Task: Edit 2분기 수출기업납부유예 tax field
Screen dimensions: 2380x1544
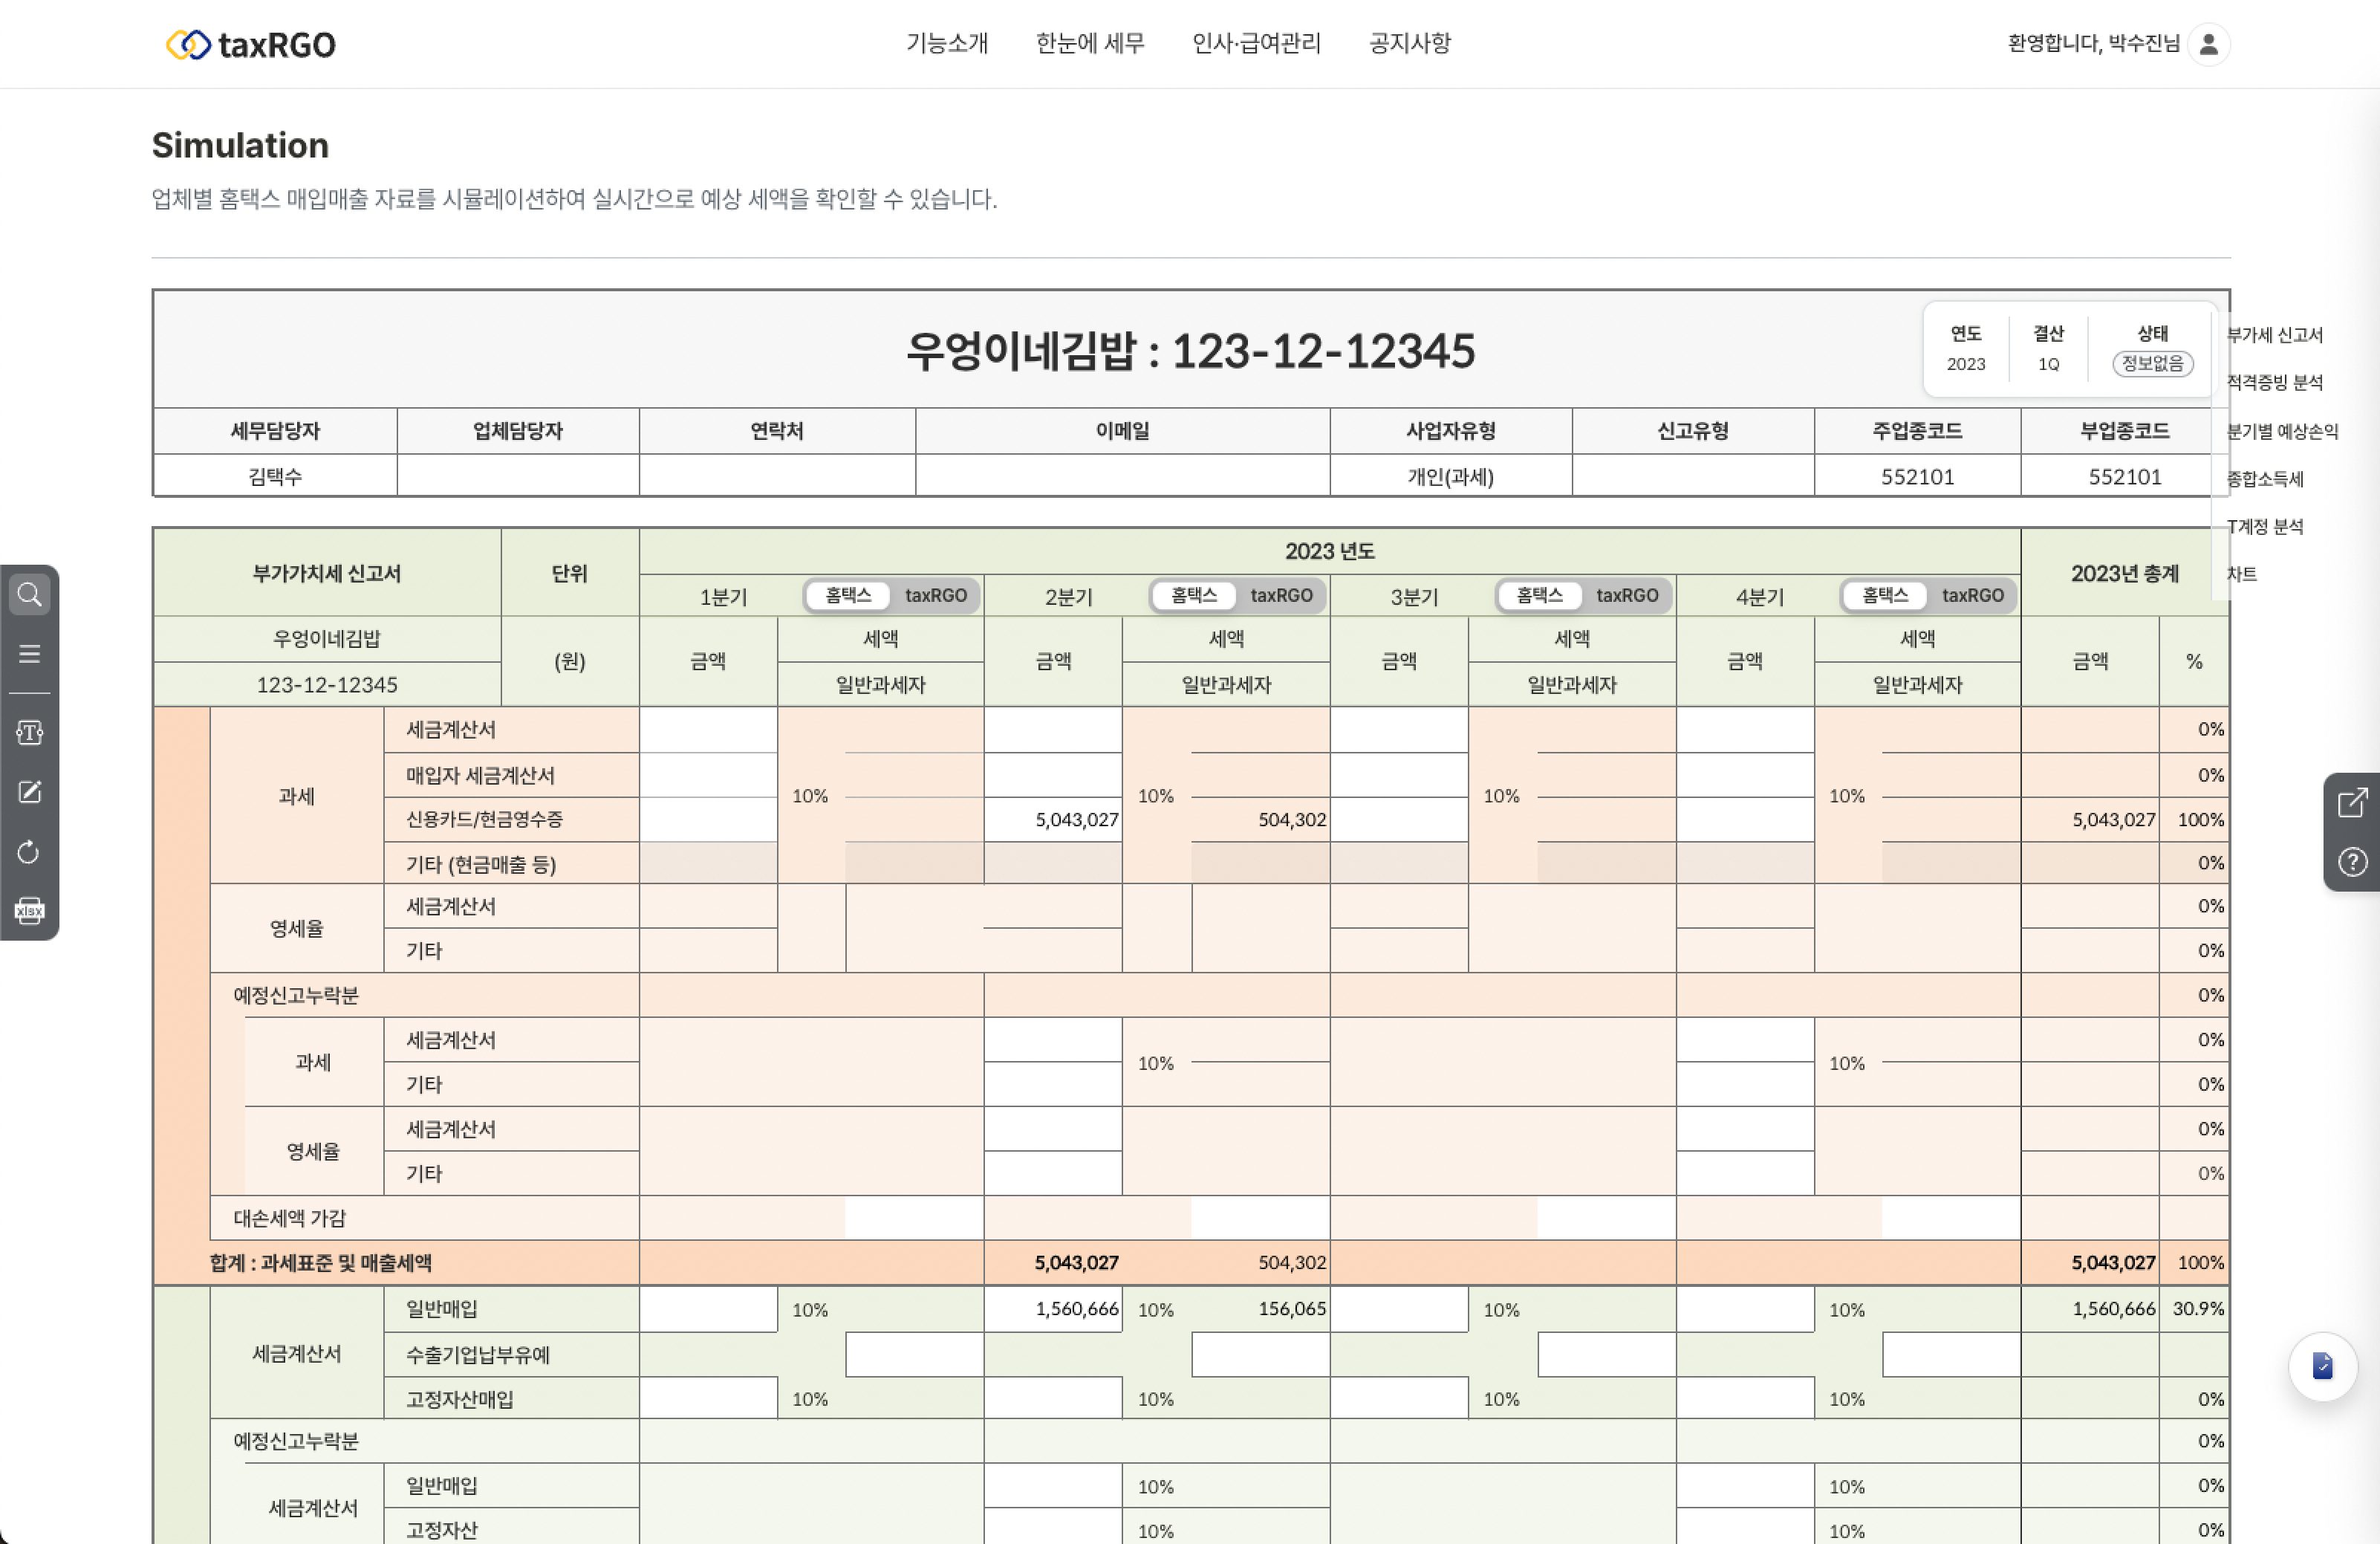Action: coord(1260,1355)
